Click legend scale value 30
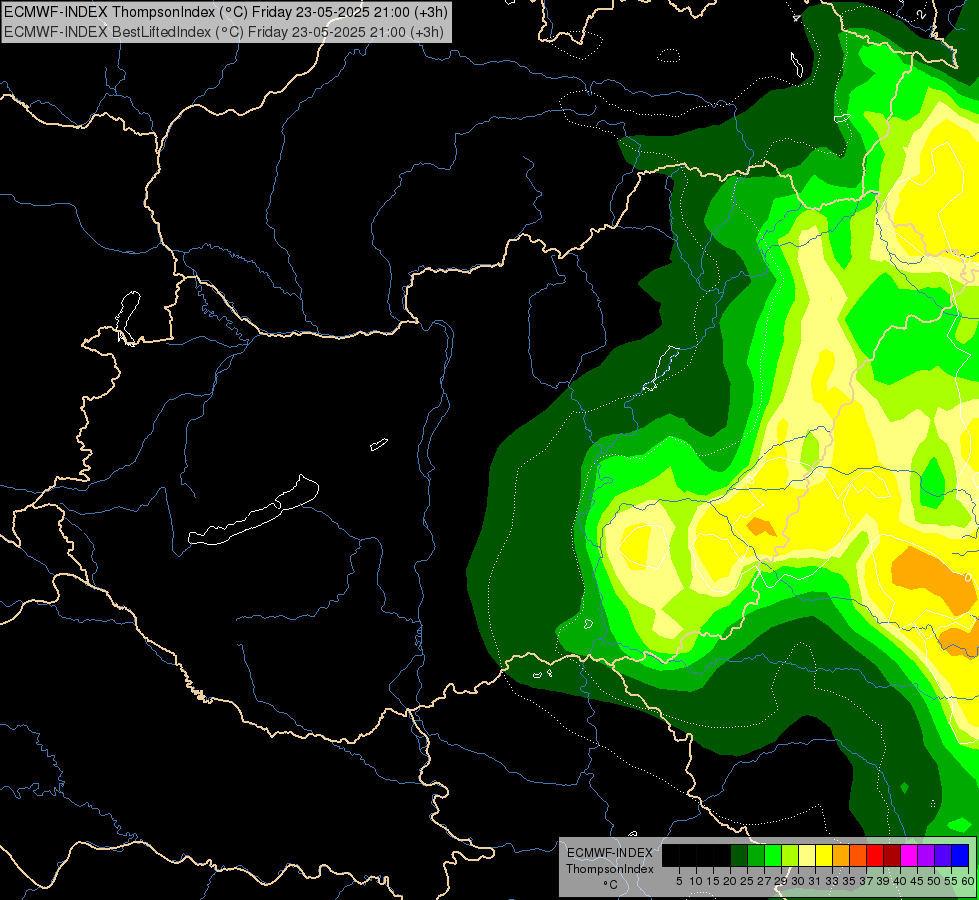The height and width of the screenshot is (900, 979). [798, 881]
